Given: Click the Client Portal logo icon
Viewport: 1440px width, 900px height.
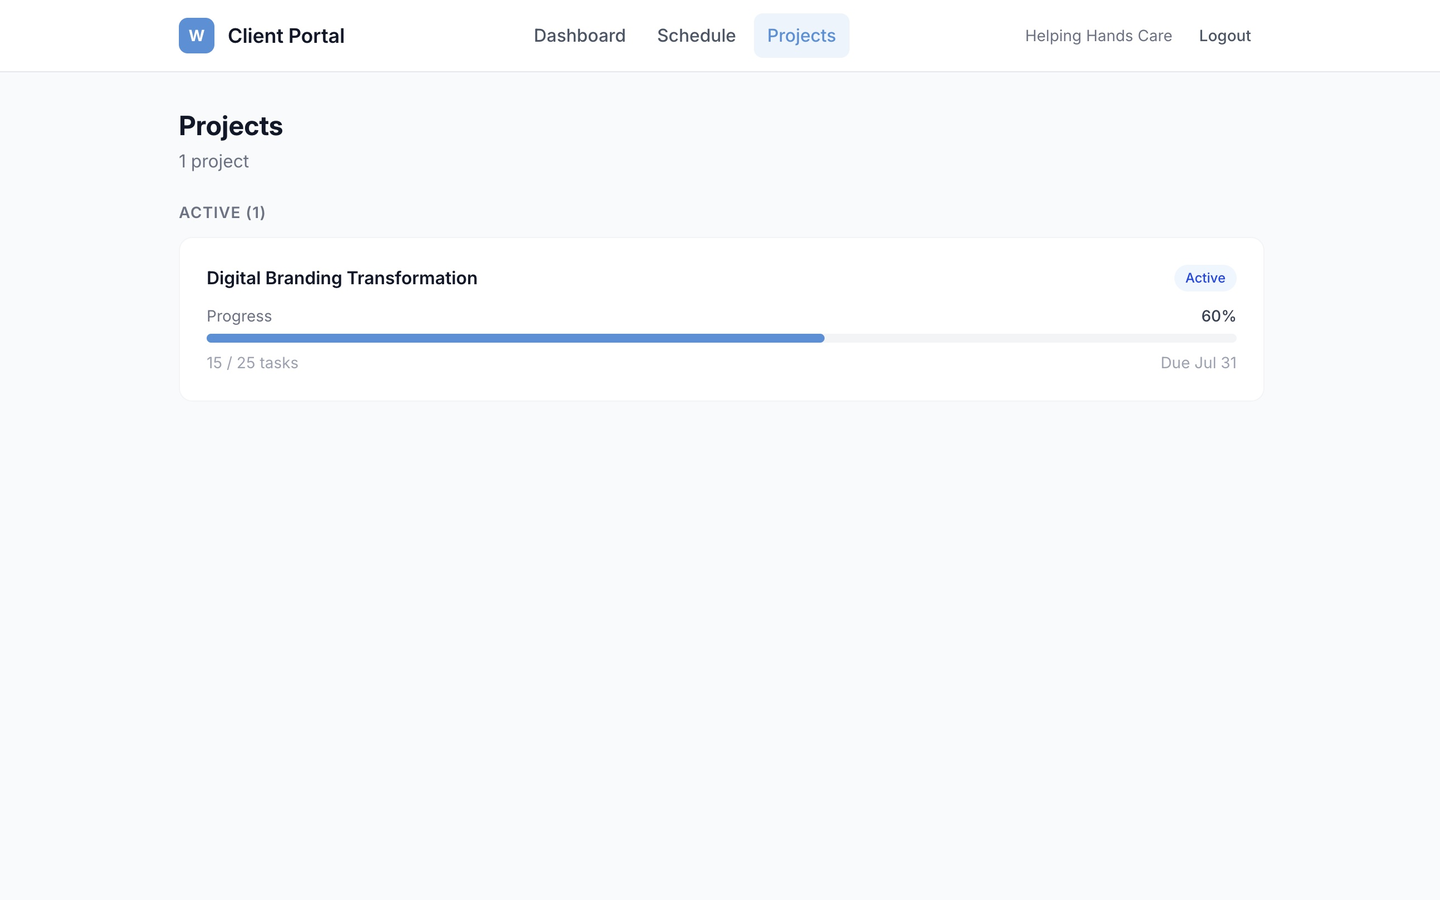Looking at the screenshot, I should click(x=196, y=35).
